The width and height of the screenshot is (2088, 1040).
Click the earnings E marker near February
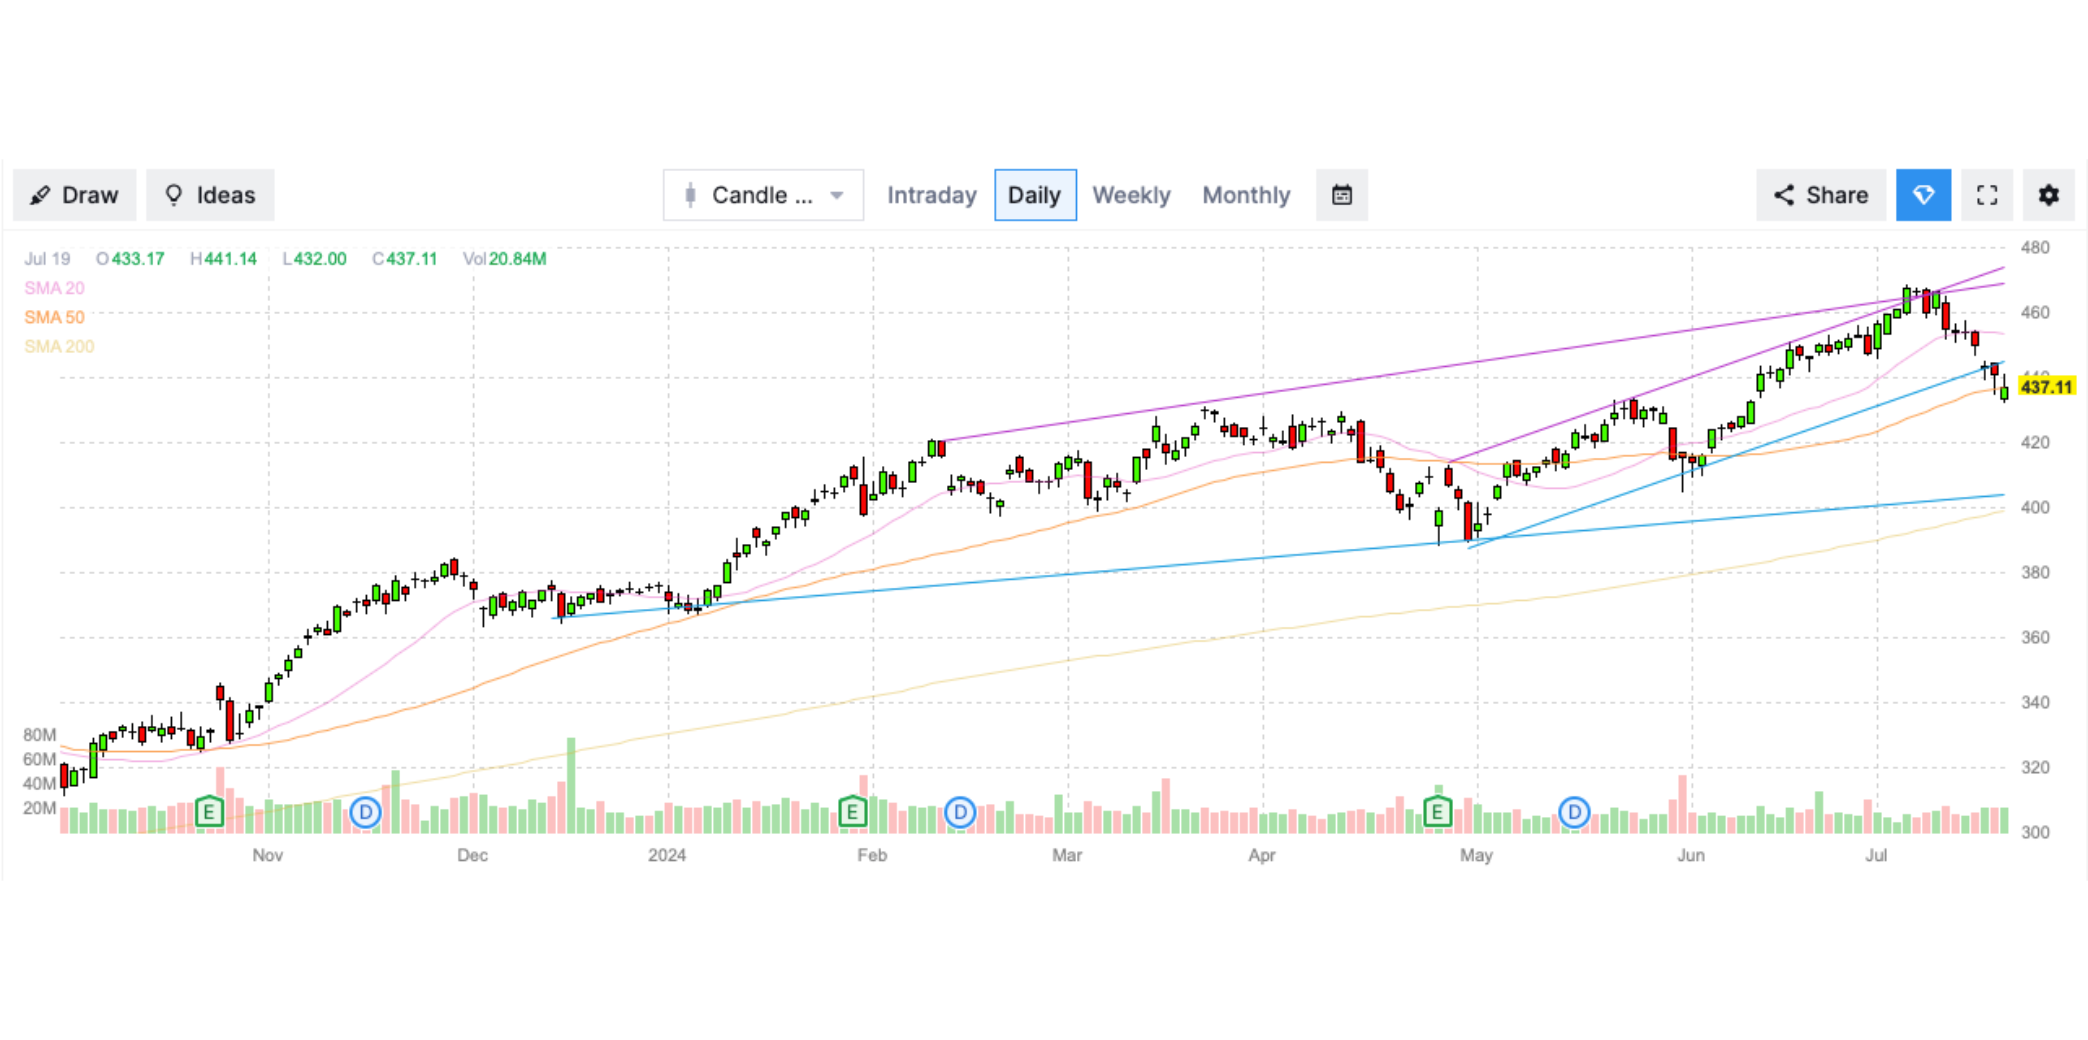coord(852,811)
